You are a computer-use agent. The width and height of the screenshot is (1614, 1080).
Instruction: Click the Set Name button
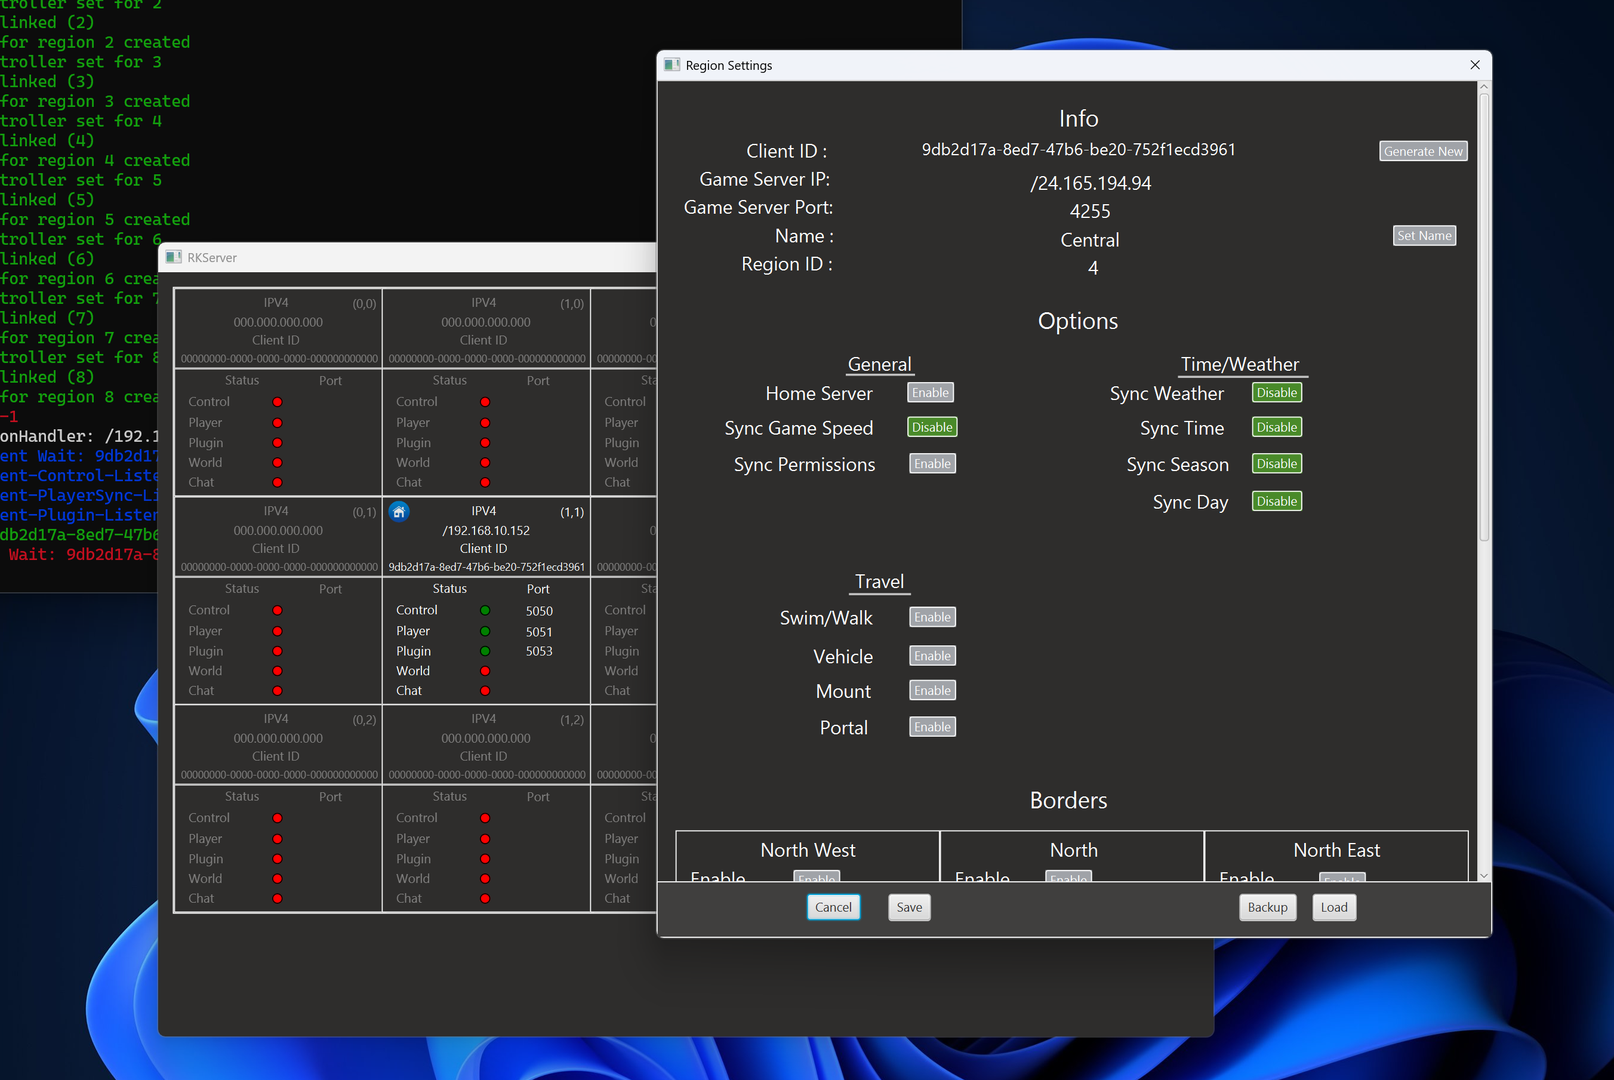(1424, 236)
